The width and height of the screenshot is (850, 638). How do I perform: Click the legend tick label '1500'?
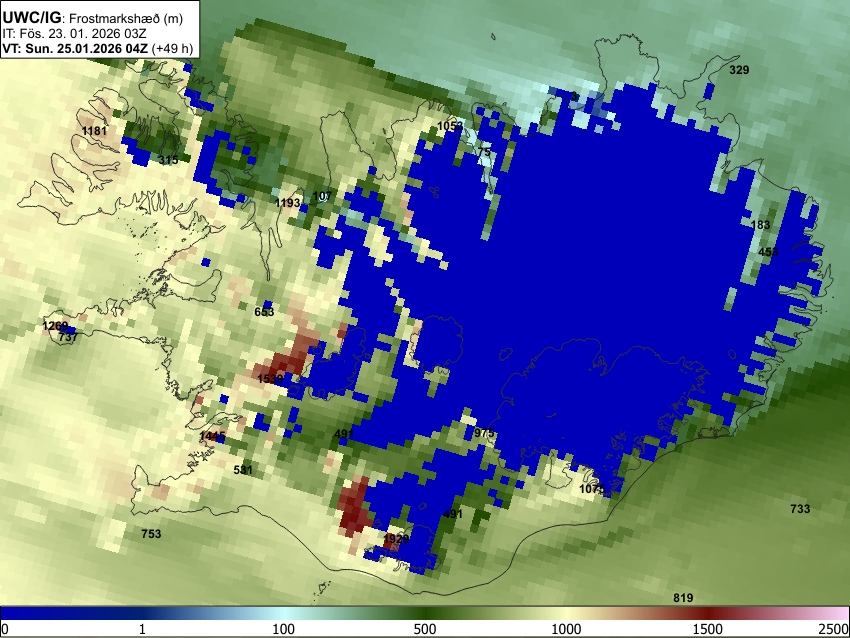(707, 629)
